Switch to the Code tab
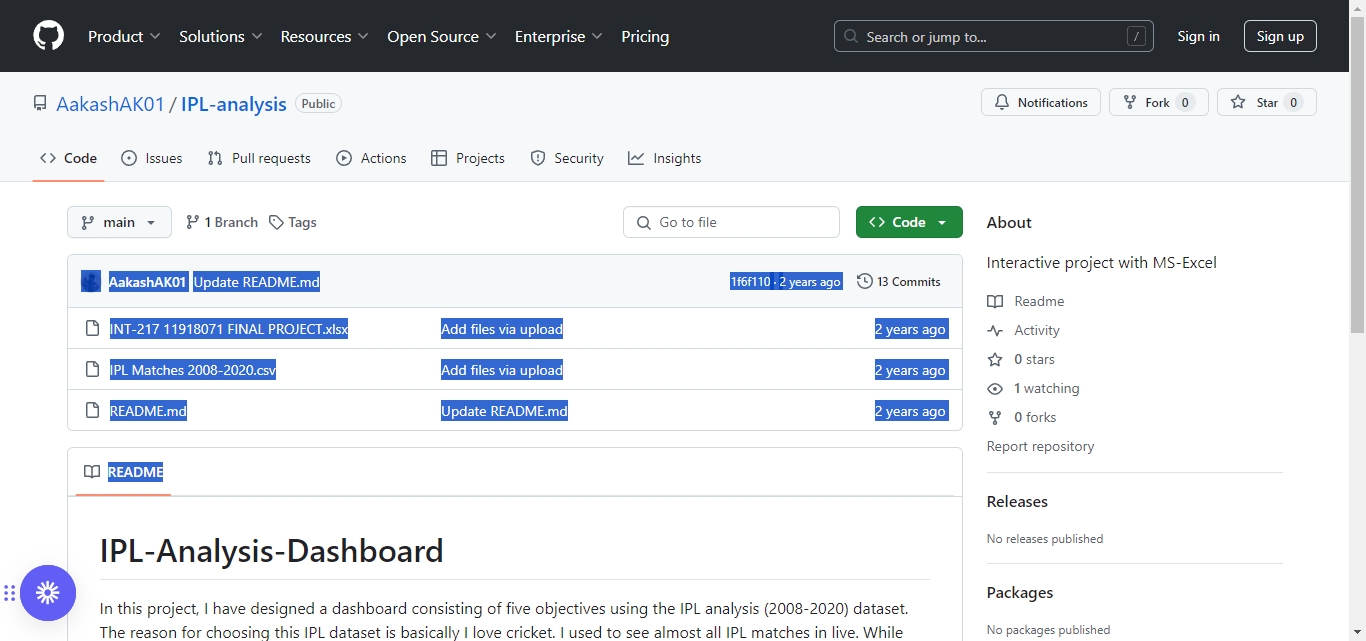 (68, 158)
